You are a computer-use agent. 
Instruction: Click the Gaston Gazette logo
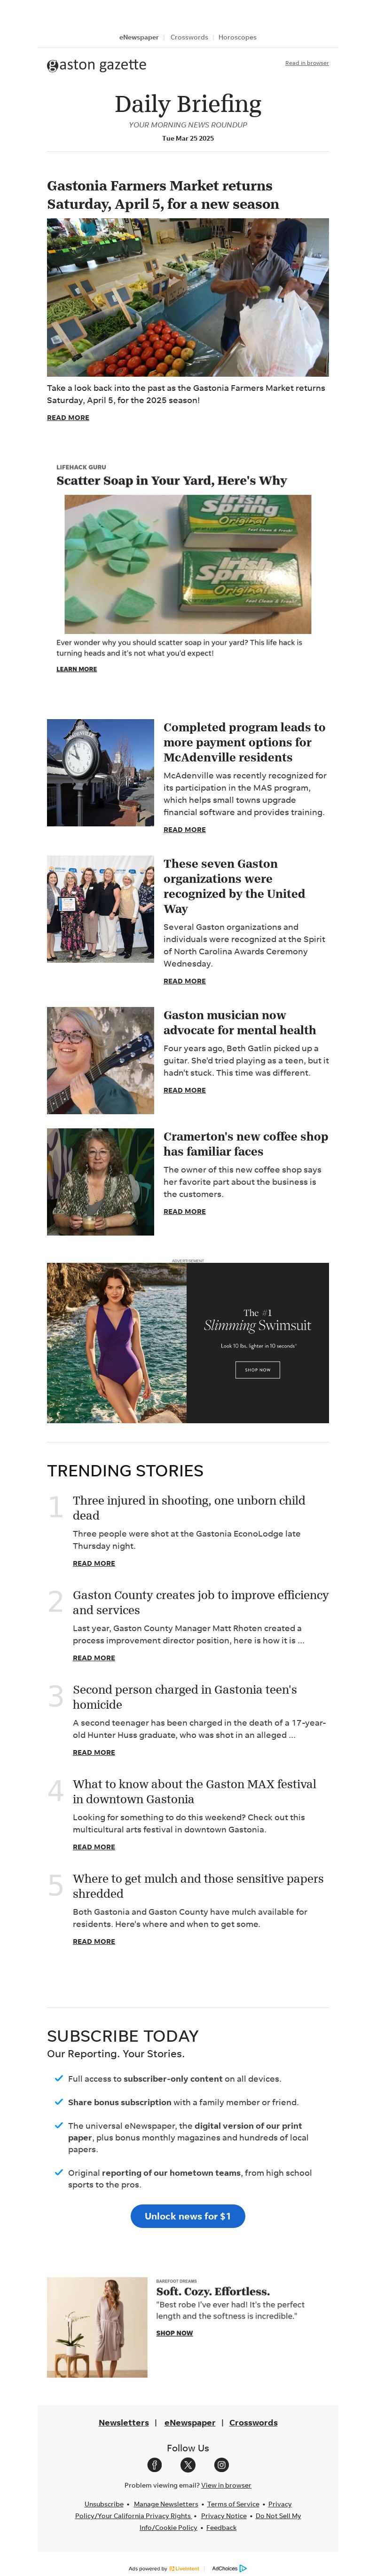tap(96, 65)
